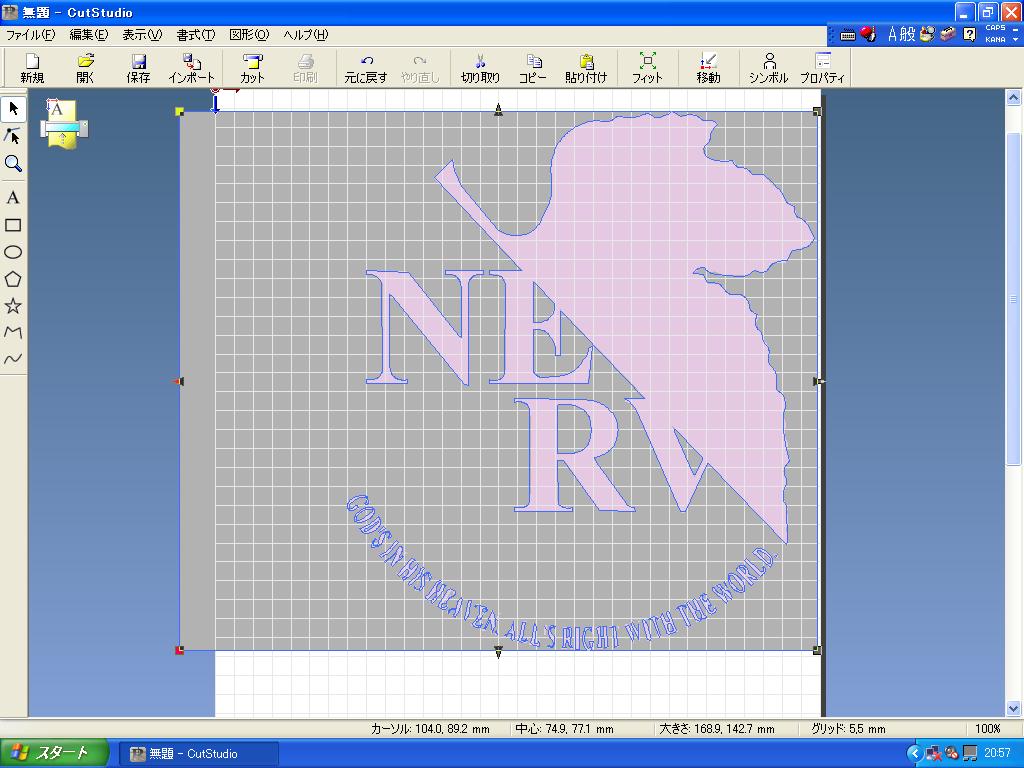Copy the selection with the コピー icon
The height and width of the screenshot is (768, 1024).
tap(533, 68)
